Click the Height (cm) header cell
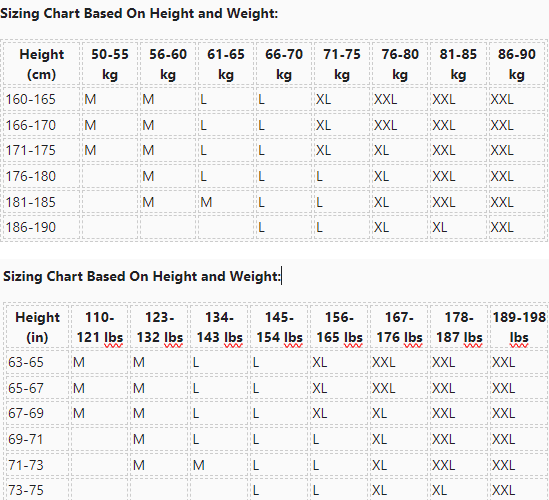 [42, 64]
